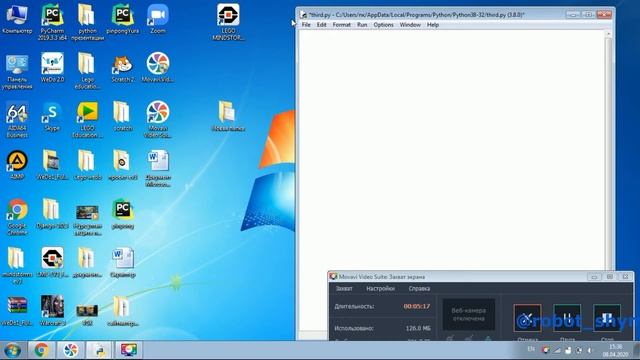The height and width of the screenshot is (360, 640).
Task: Open the Run menu in IDLE
Action: [x=362, y=25]
